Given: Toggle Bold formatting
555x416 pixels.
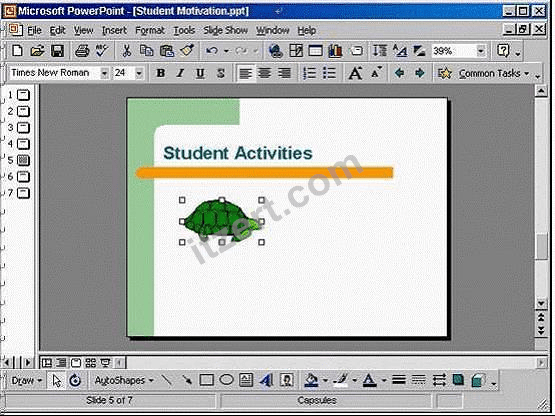Looking at the screenshot, I should [x=161, y=73].
